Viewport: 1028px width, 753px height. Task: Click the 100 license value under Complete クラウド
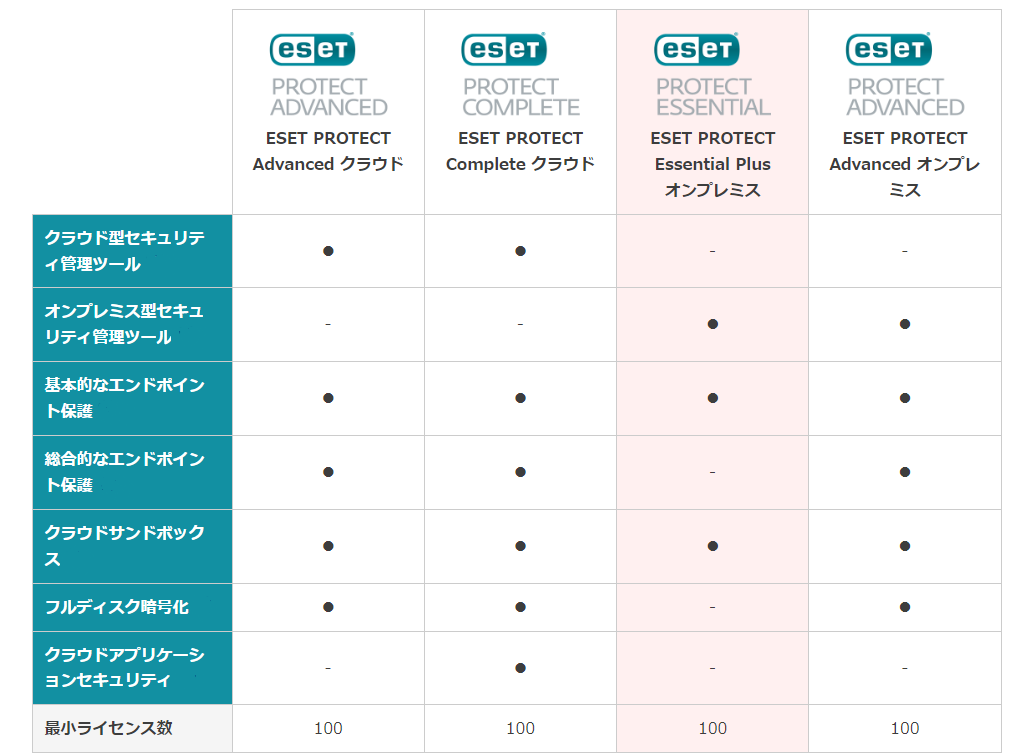(521, 728)
